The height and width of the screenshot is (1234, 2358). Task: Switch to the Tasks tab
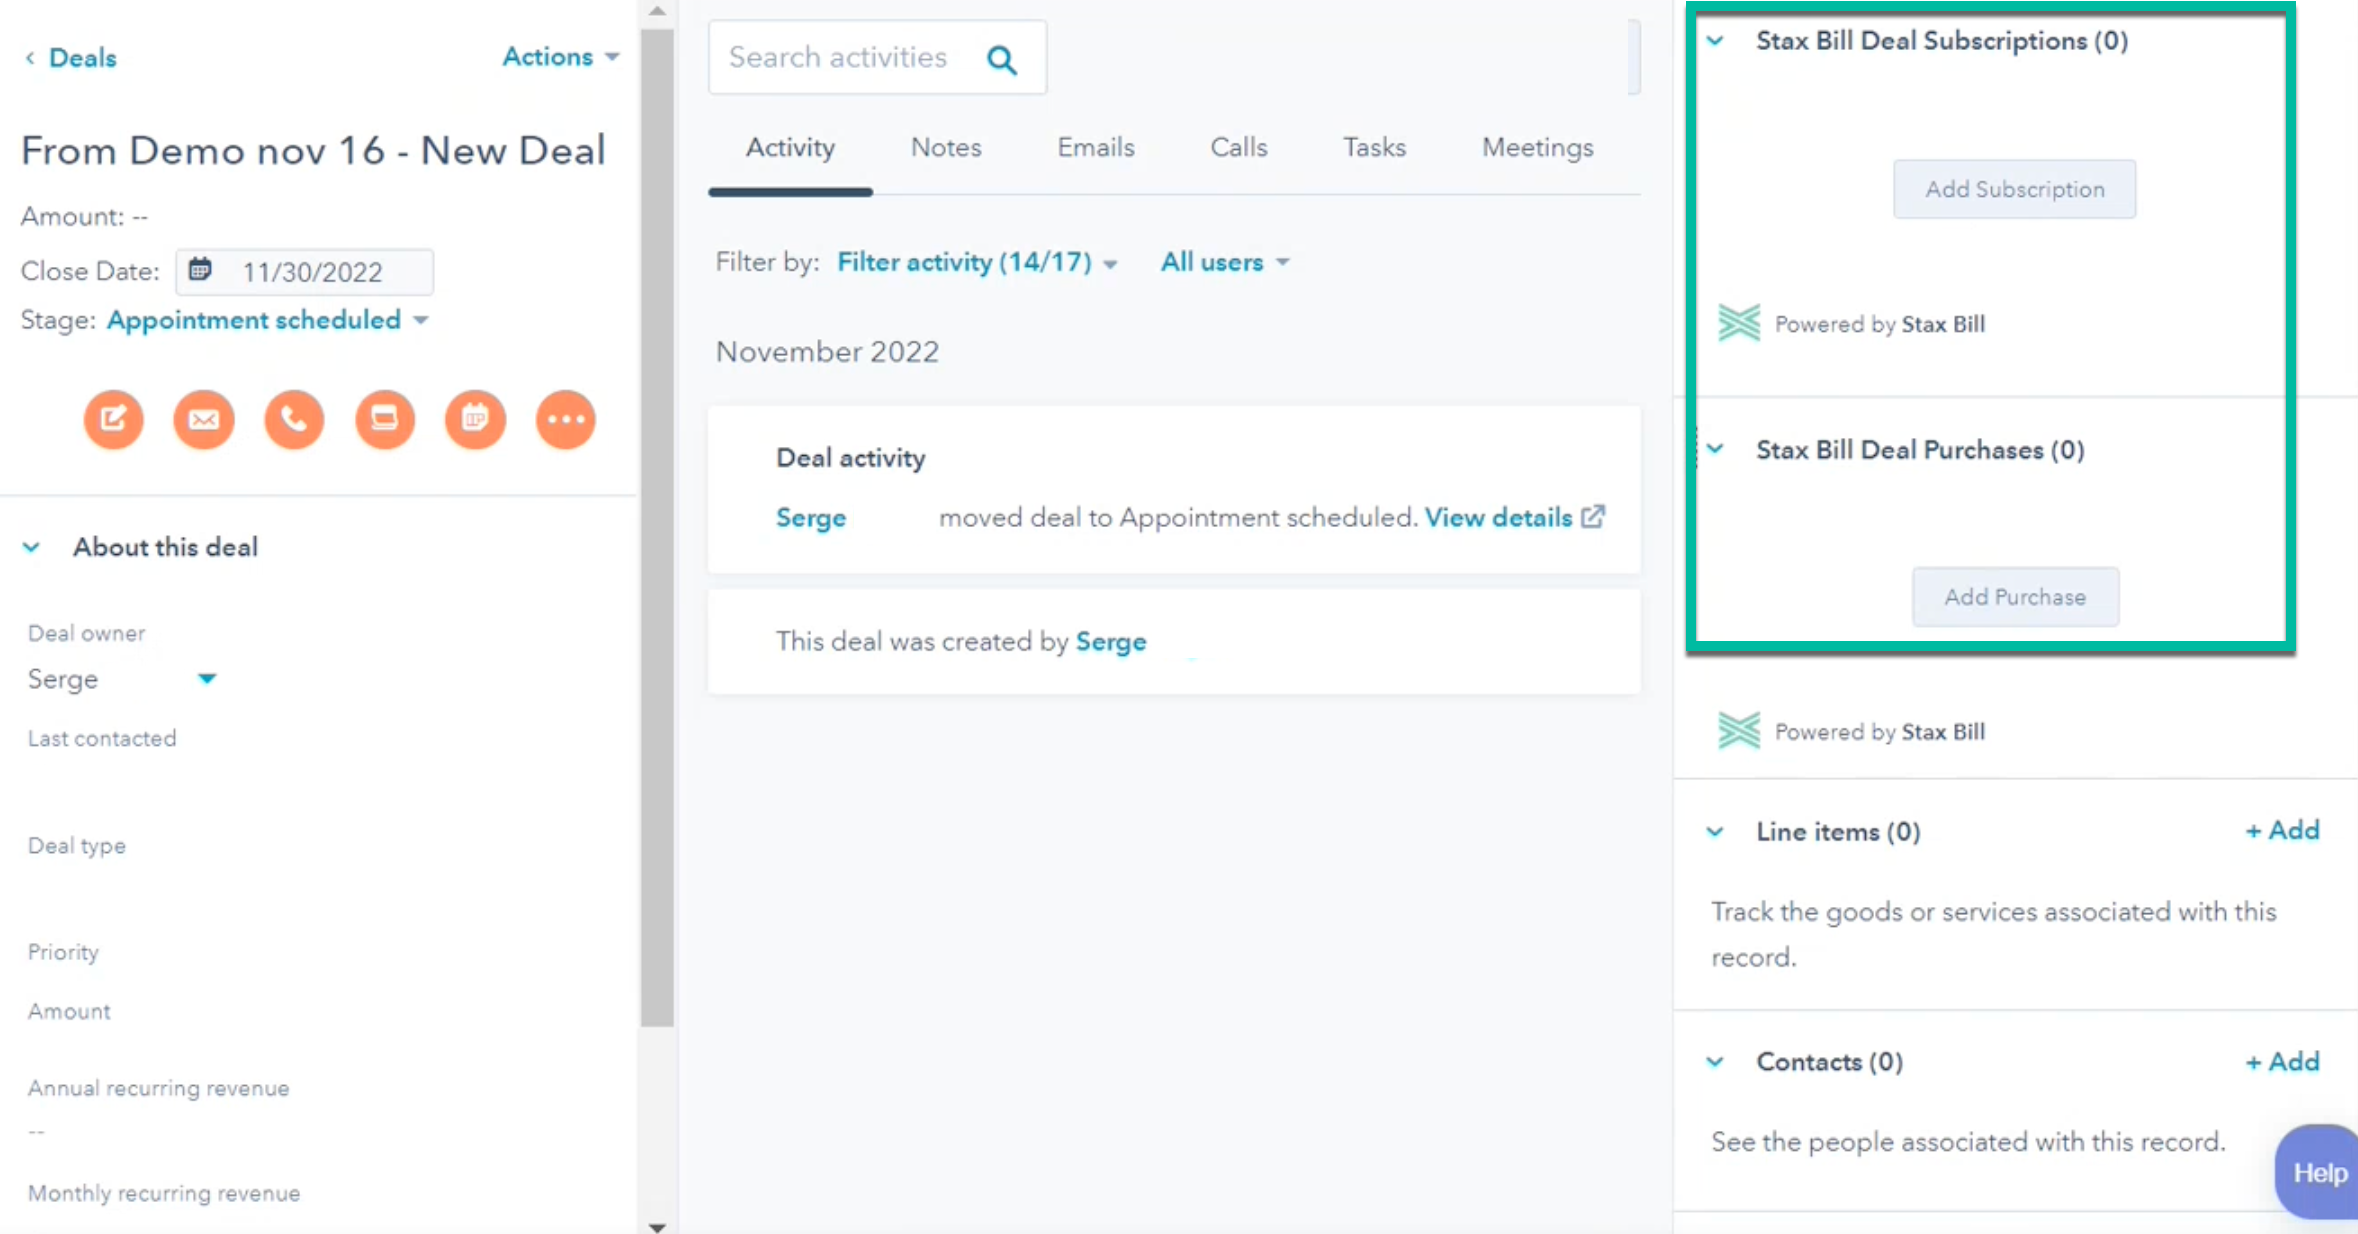[x=1374, y=147]
